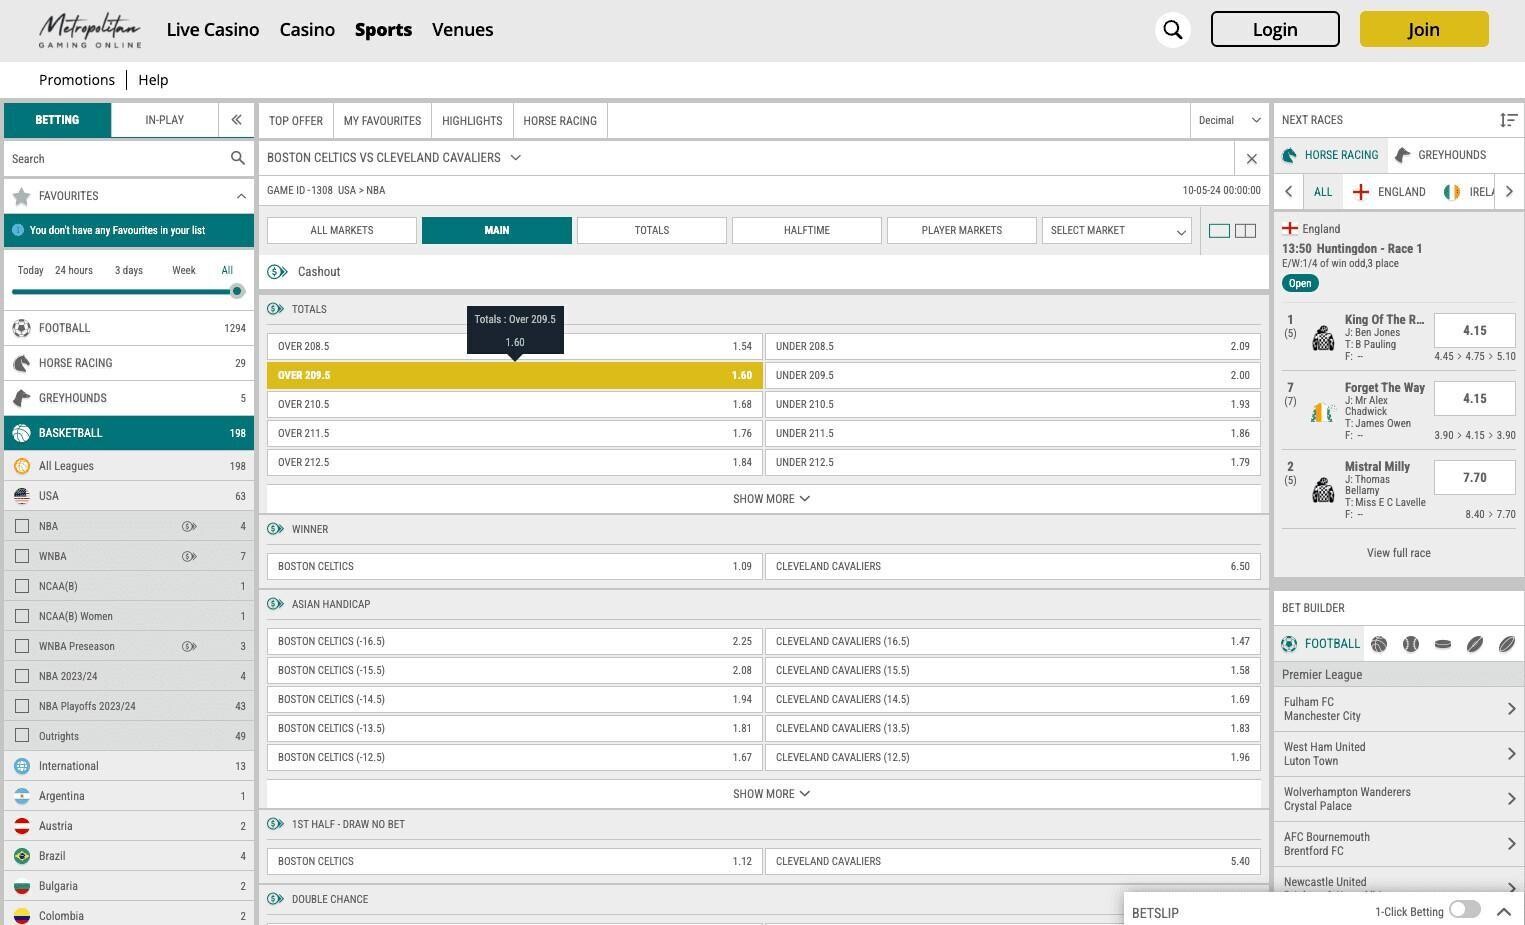Select basketball icon in Bet Builder

click(1379, 644)
